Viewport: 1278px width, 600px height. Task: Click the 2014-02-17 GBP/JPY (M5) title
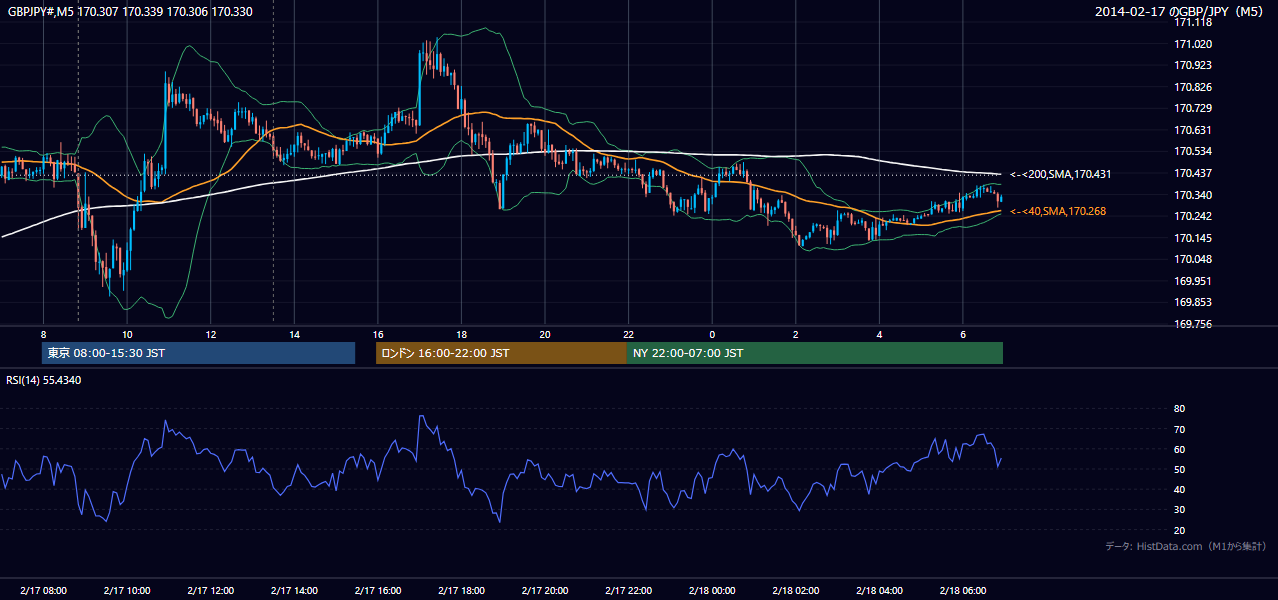(x=1180, y=12)
